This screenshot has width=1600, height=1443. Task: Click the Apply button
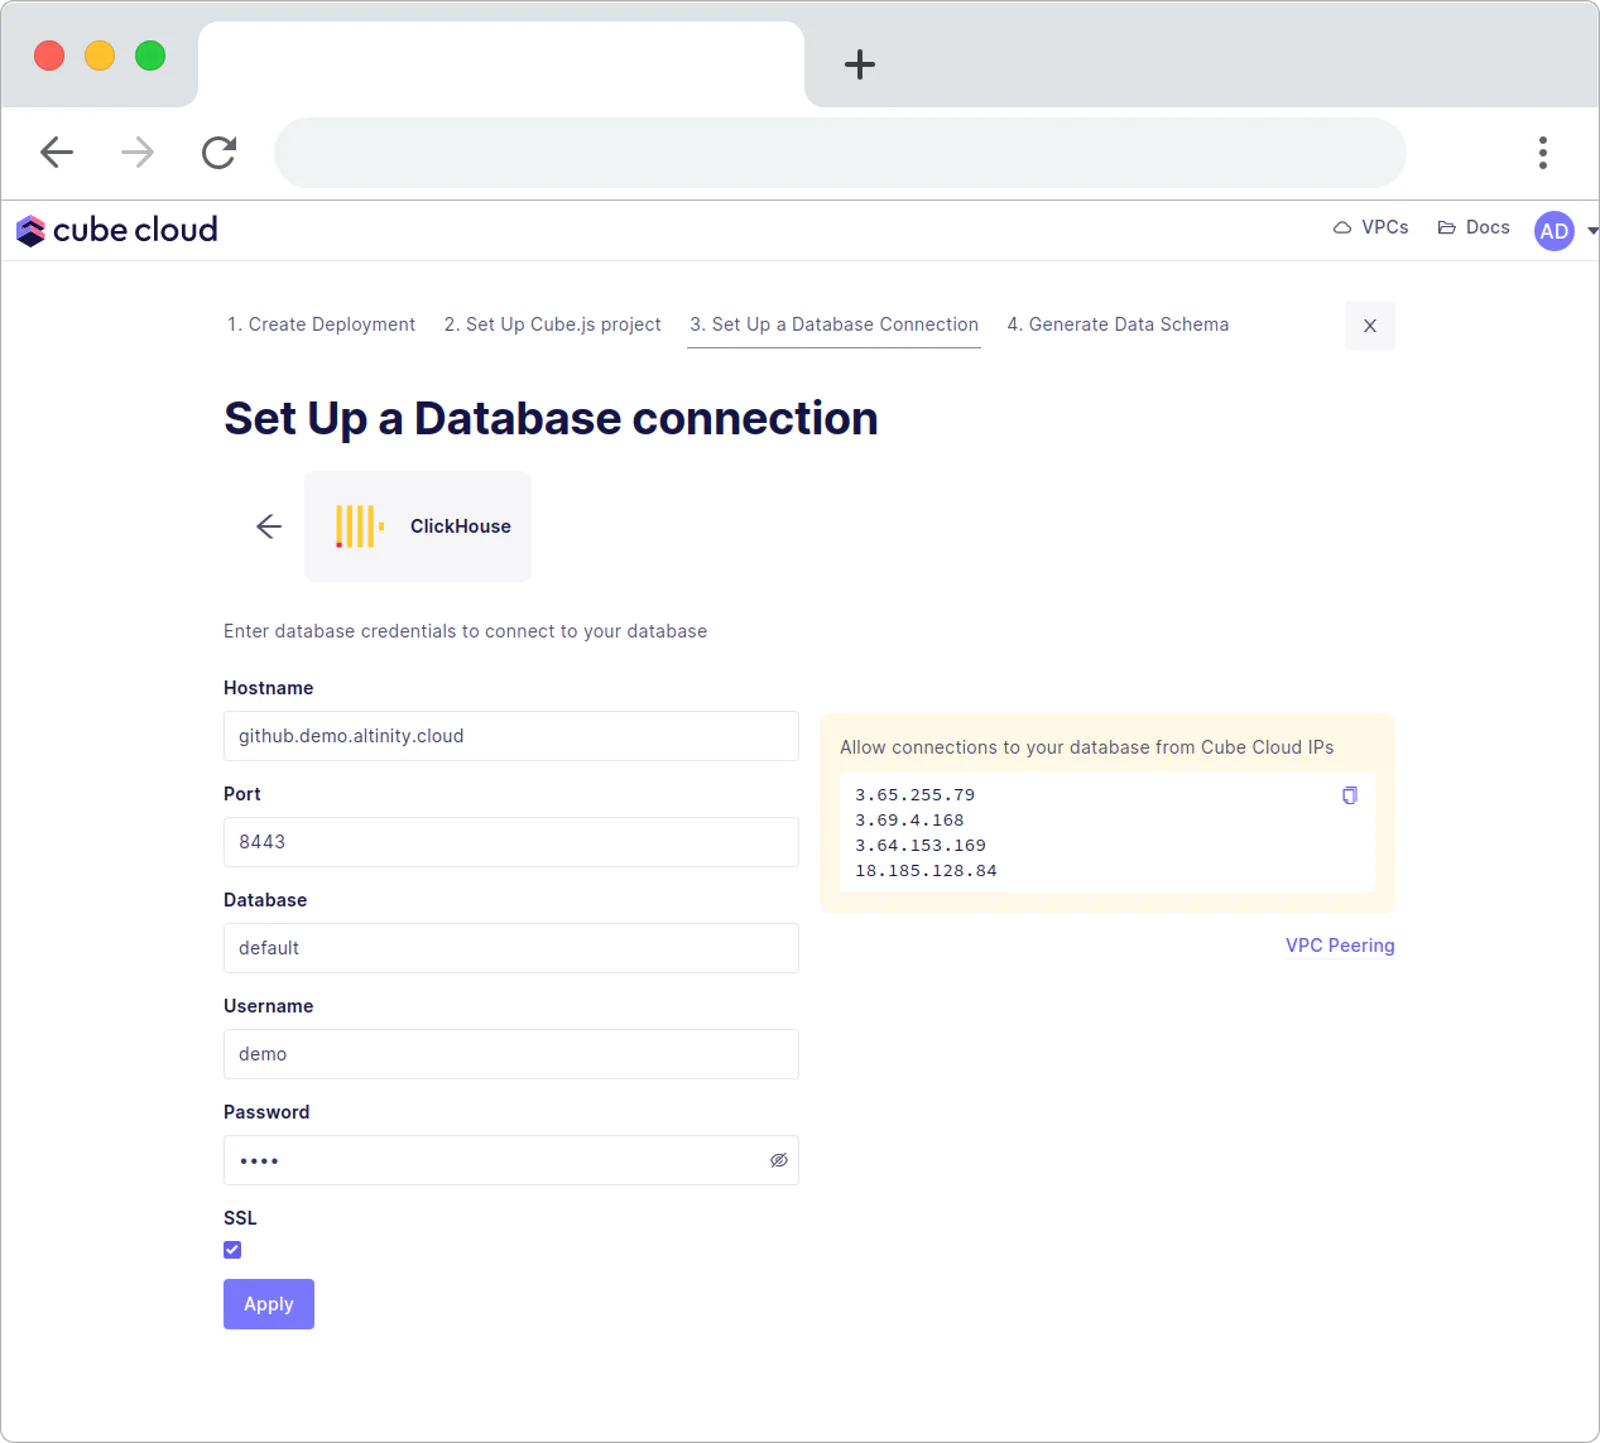click(269, 1304)
